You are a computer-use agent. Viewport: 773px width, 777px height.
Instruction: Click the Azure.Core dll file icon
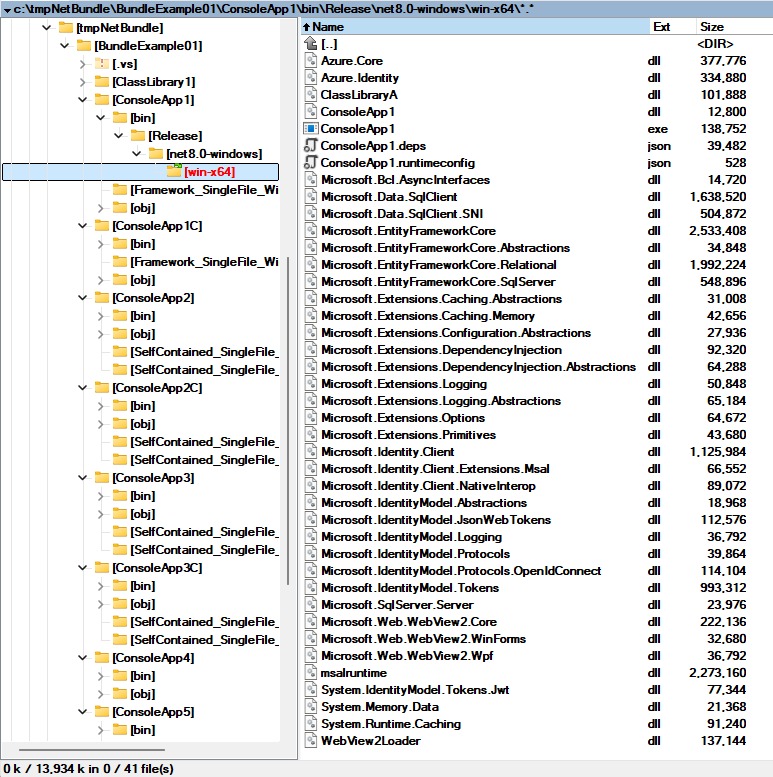tap(310, 61)
